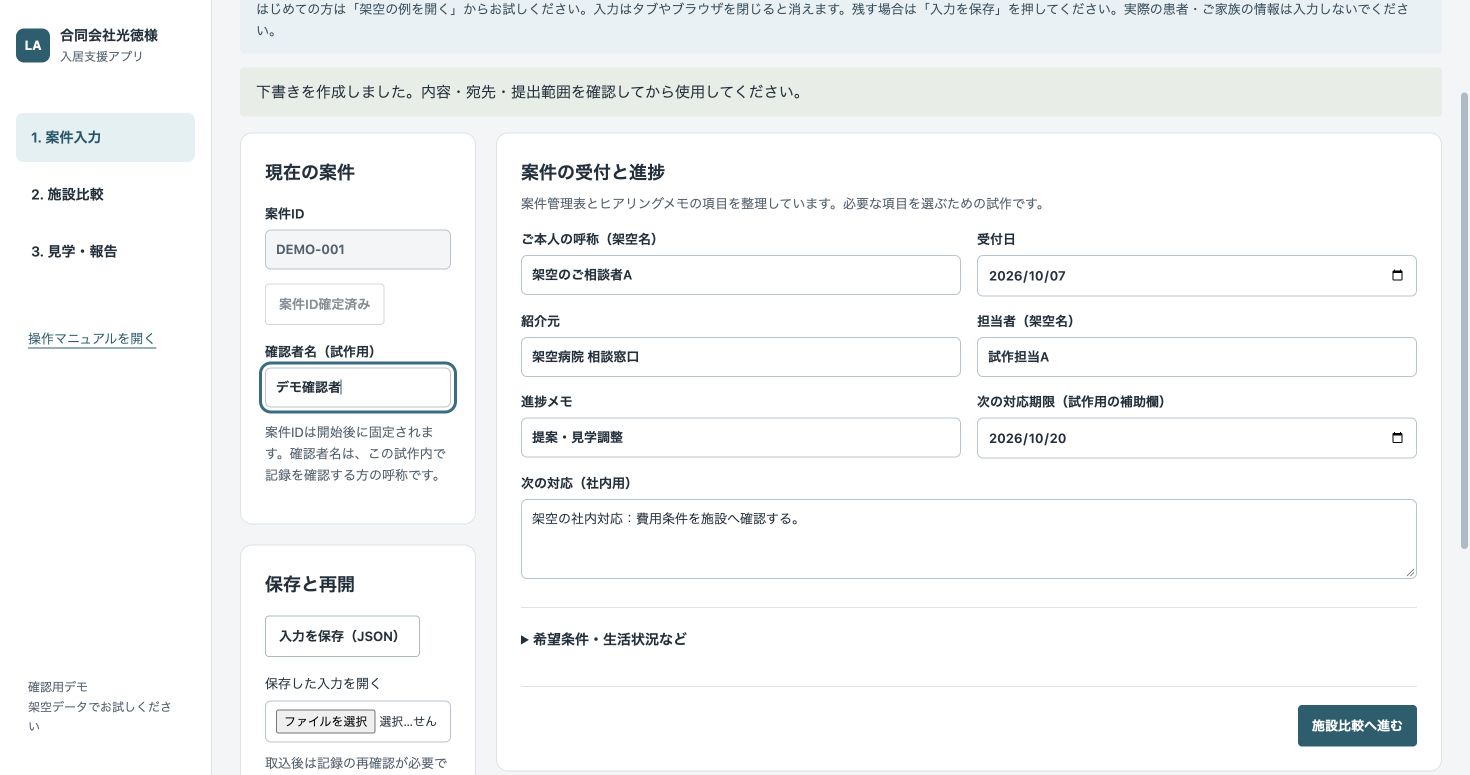Image resolution: width=1470 pixels, height=775 pixels.
Task: Click the 案件の受付と進捗 heading
Action: pyautogui.click(x=593, y=172)
